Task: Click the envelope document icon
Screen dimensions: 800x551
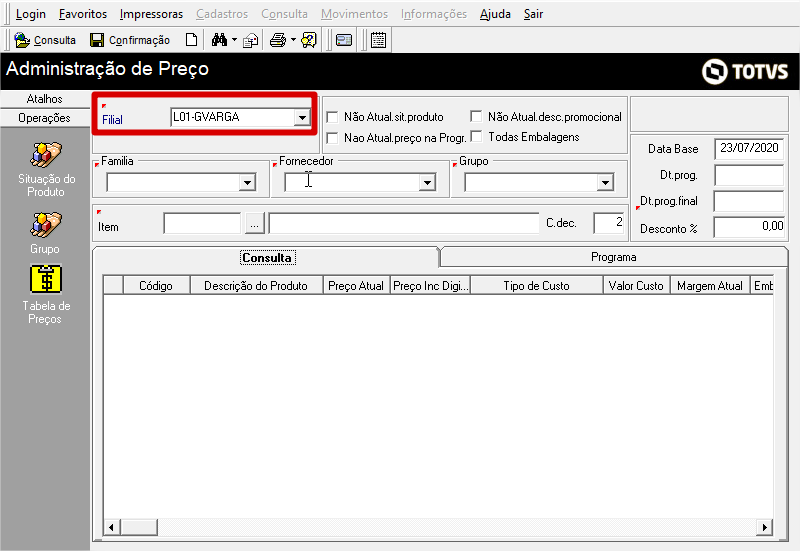Action: point(251,40)
